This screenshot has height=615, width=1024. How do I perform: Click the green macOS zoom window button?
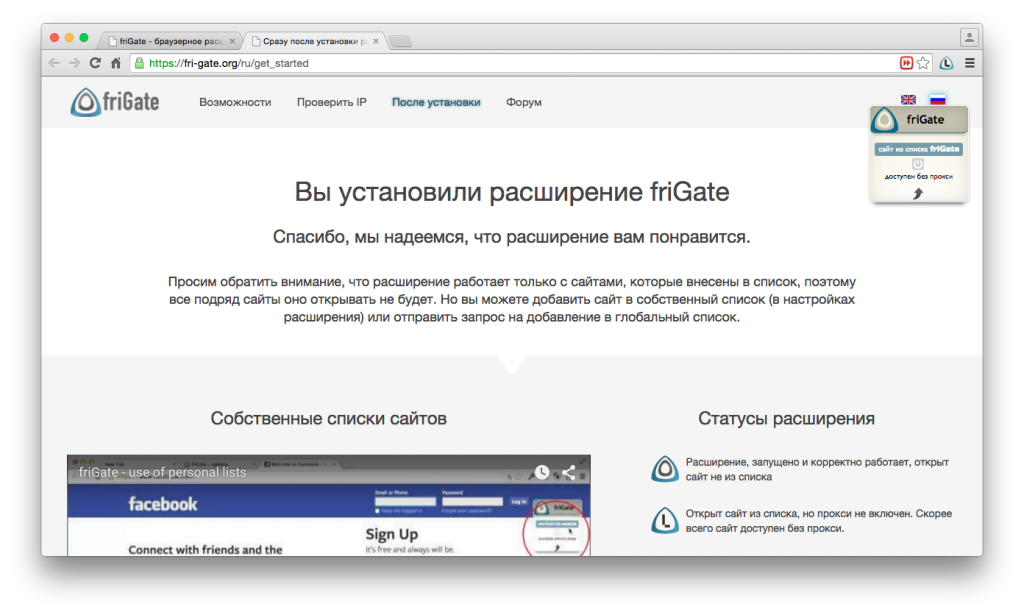84,38
